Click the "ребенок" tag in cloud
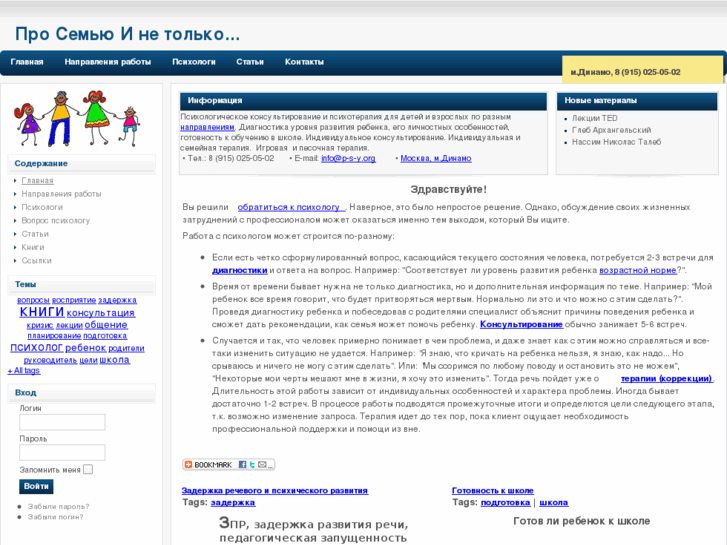The image size is (727, 545). (x=86, y=347)
